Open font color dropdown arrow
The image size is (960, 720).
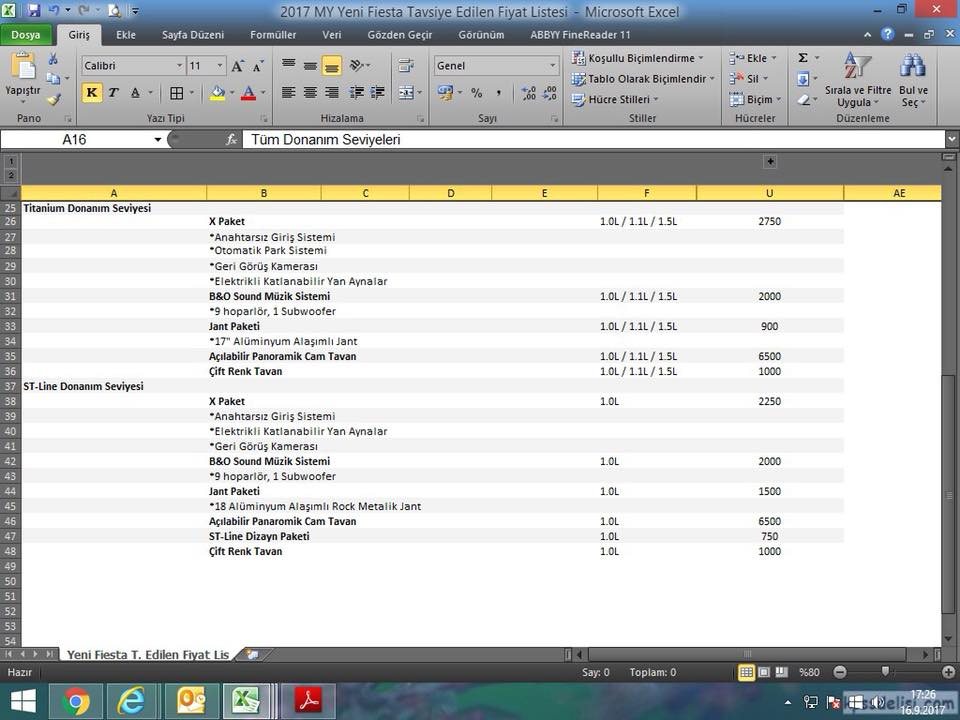[x=263, y=93]
